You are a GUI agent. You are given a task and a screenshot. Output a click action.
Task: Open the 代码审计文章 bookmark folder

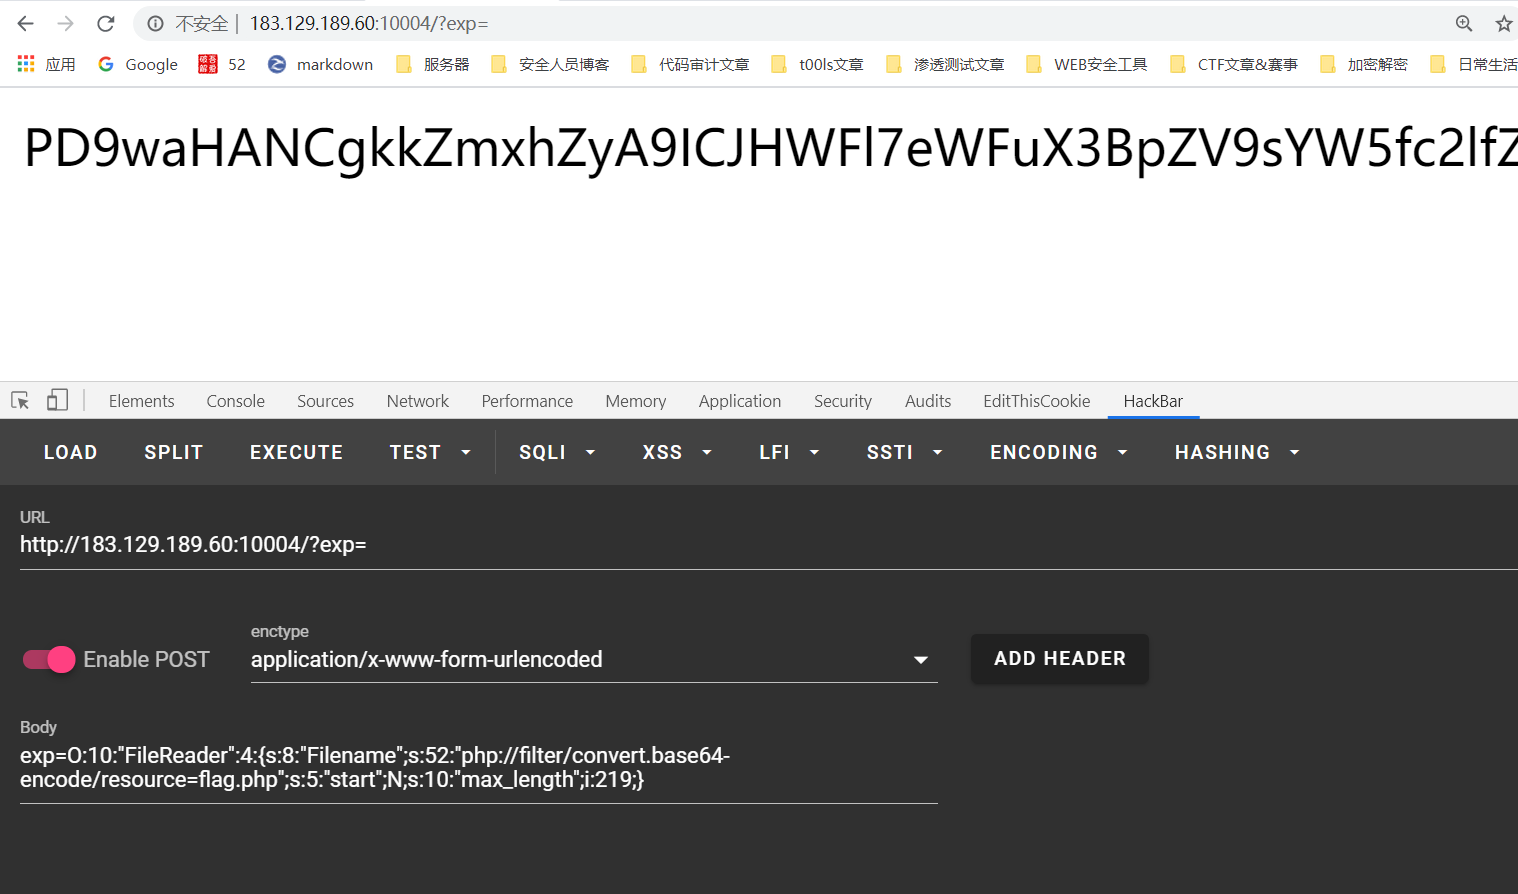[x=689, y=64]
